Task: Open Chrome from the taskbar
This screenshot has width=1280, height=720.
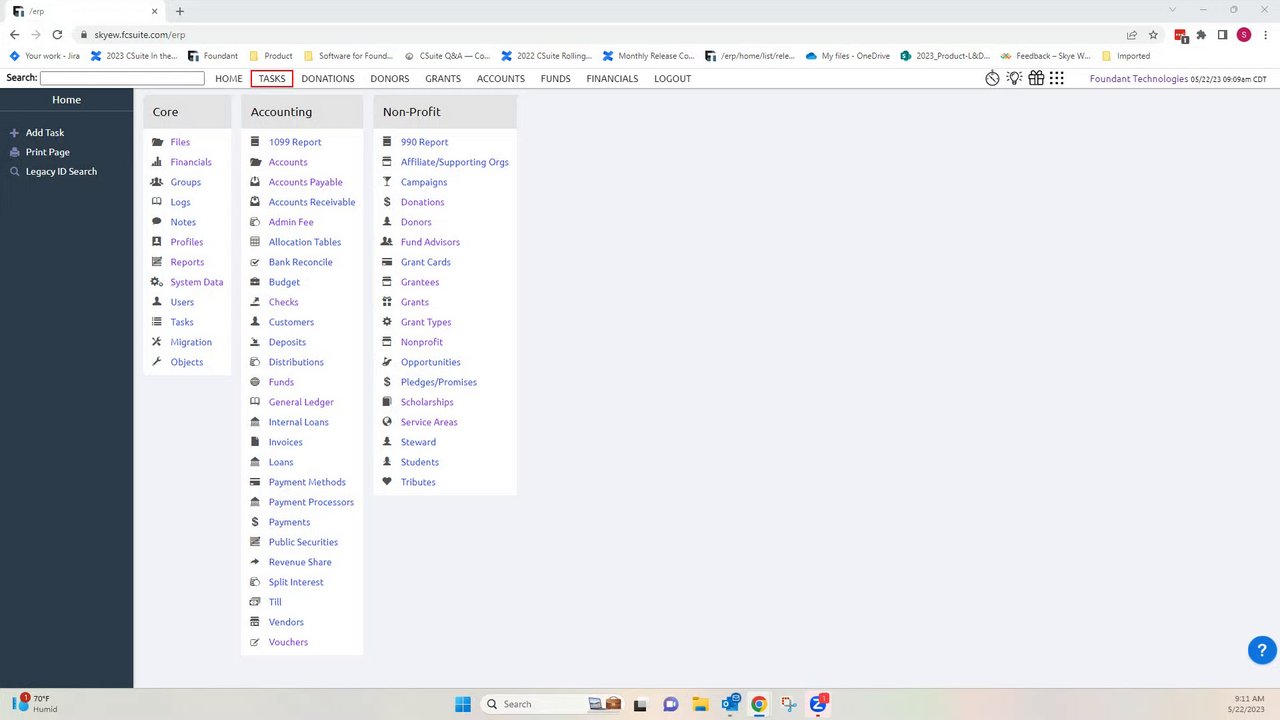Action: [x=759, y=704]
